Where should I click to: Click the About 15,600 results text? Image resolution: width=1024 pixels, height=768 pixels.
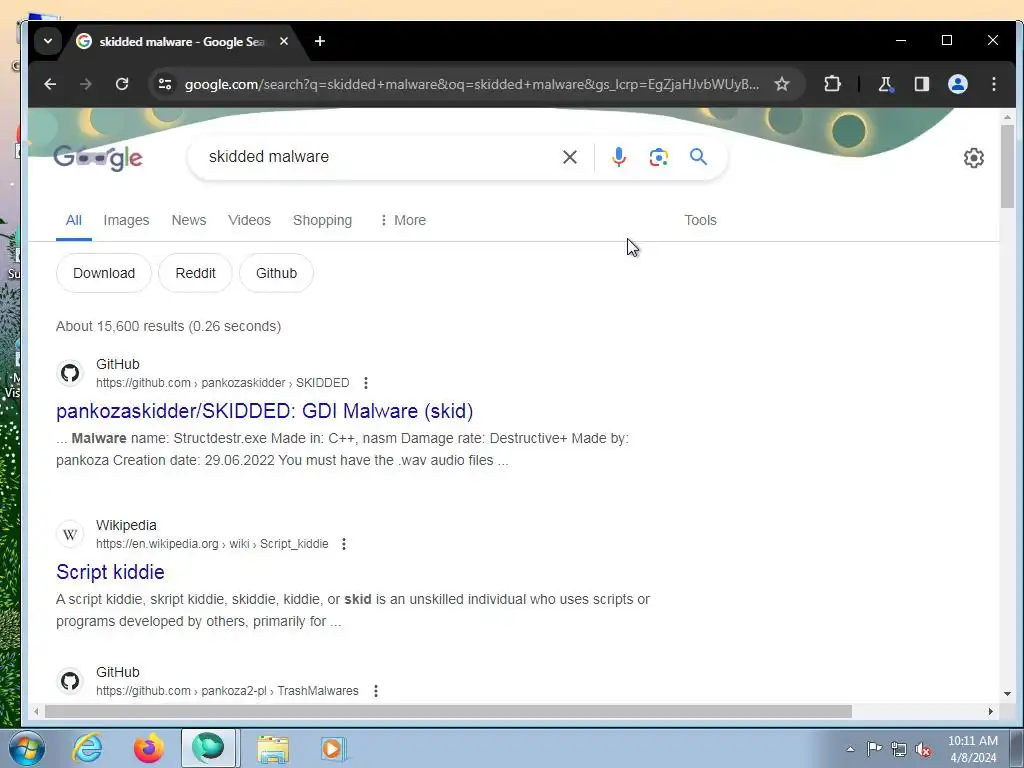pos(168,327)
